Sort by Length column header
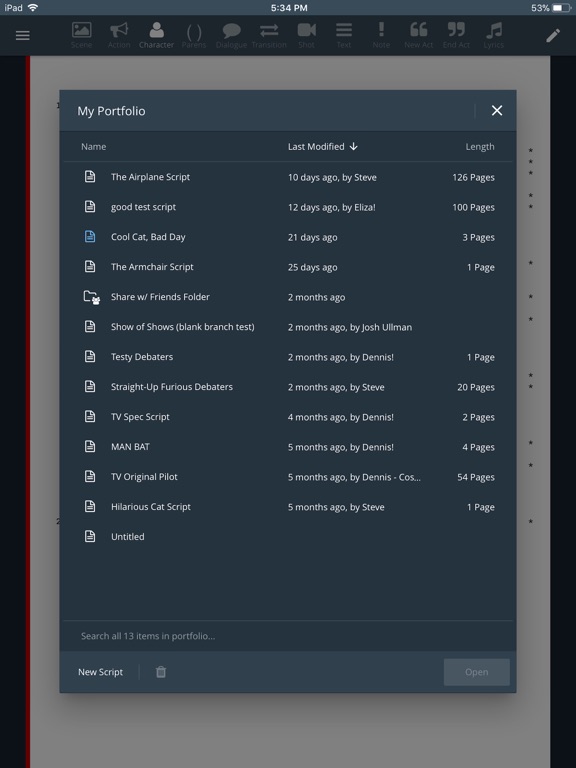The image size is (576, 768). click(480, 146)
